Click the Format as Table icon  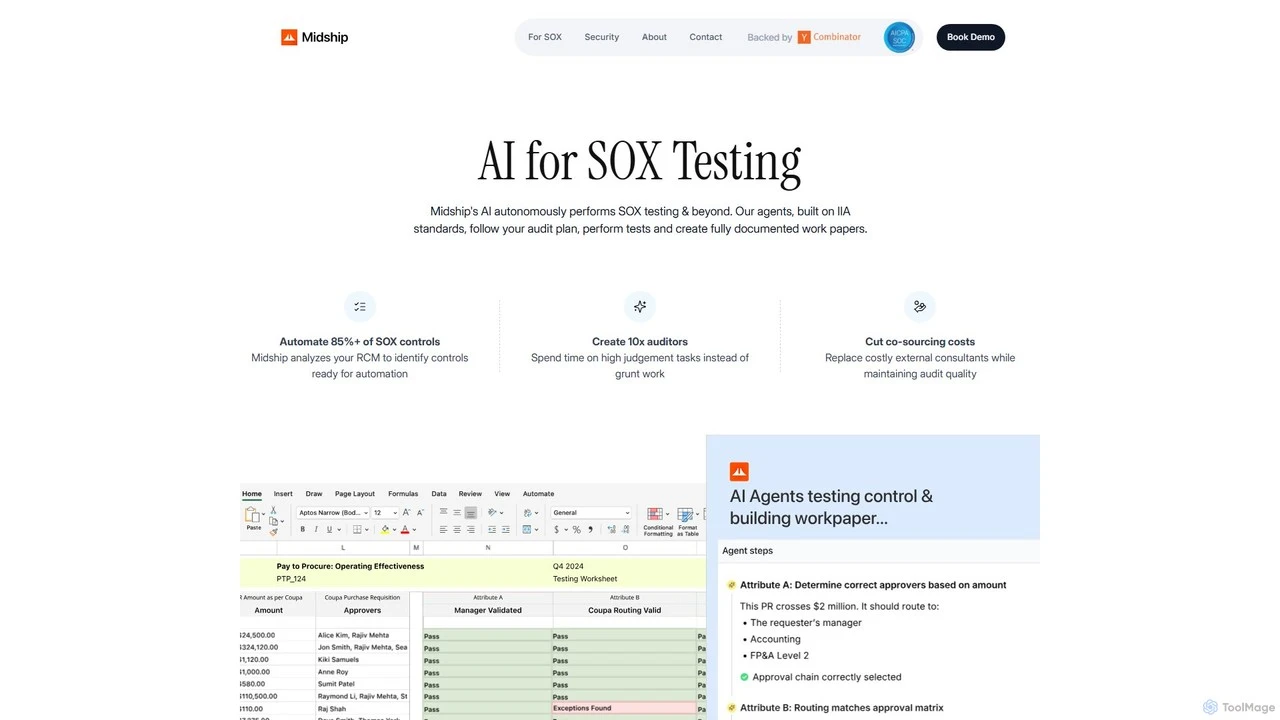tap(685, 515)
